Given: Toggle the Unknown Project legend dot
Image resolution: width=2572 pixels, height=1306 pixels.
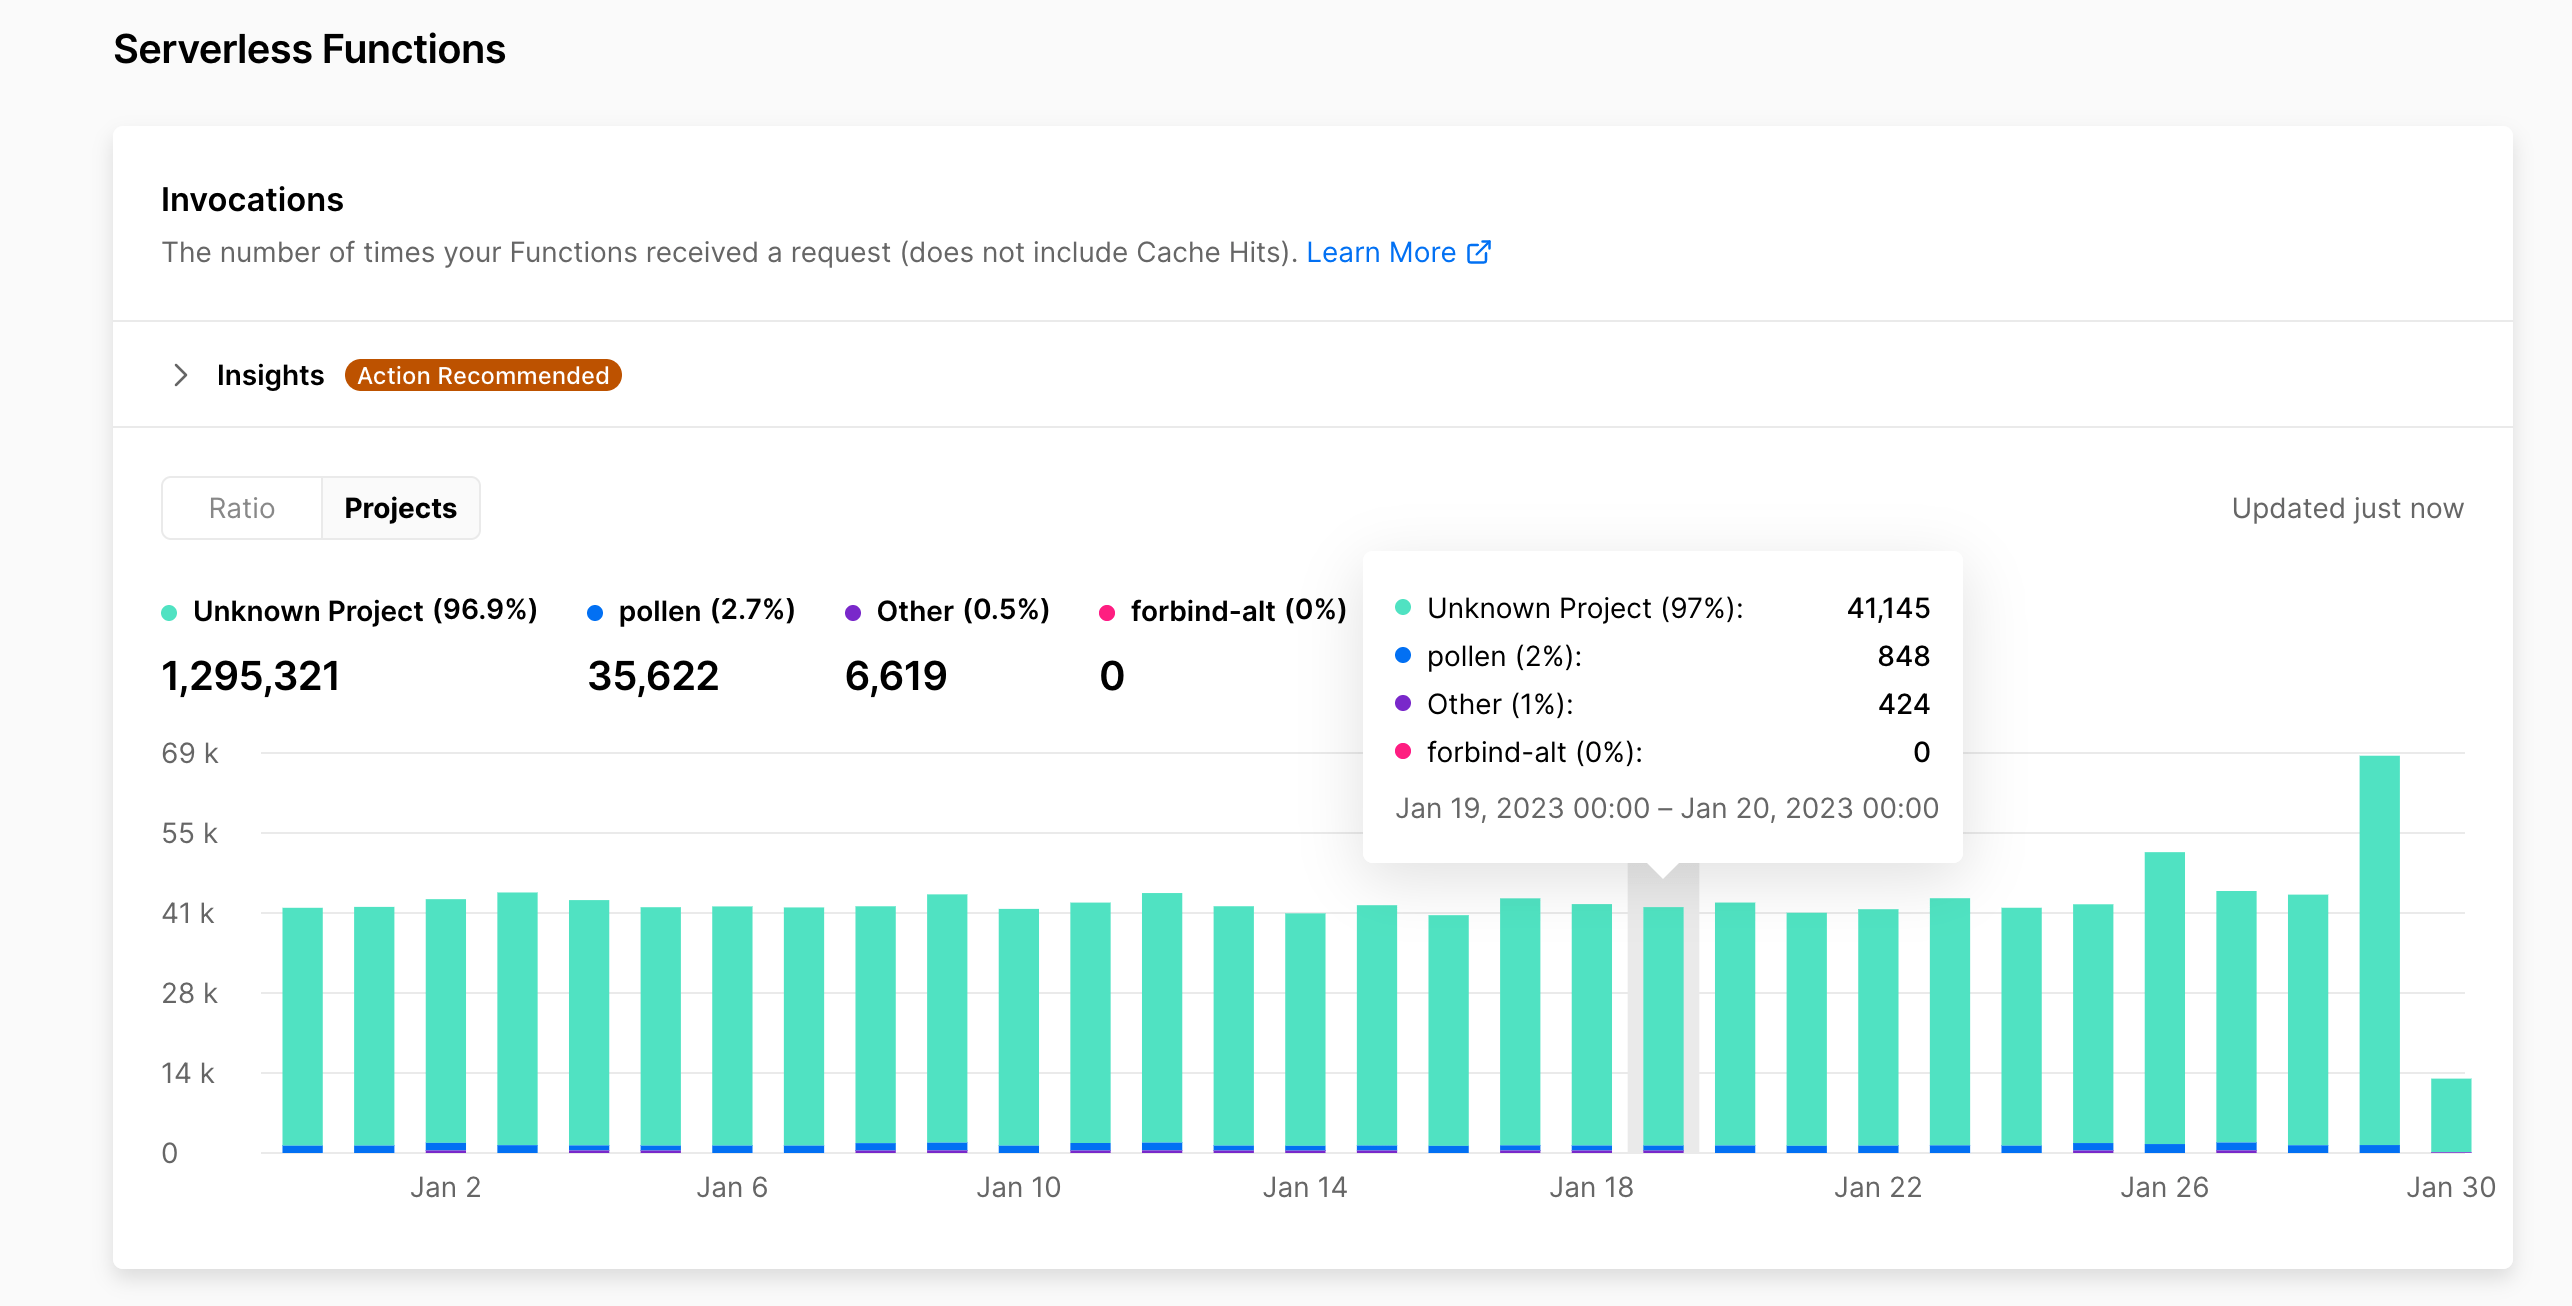Looking at the screenshot, I should 169,612.
